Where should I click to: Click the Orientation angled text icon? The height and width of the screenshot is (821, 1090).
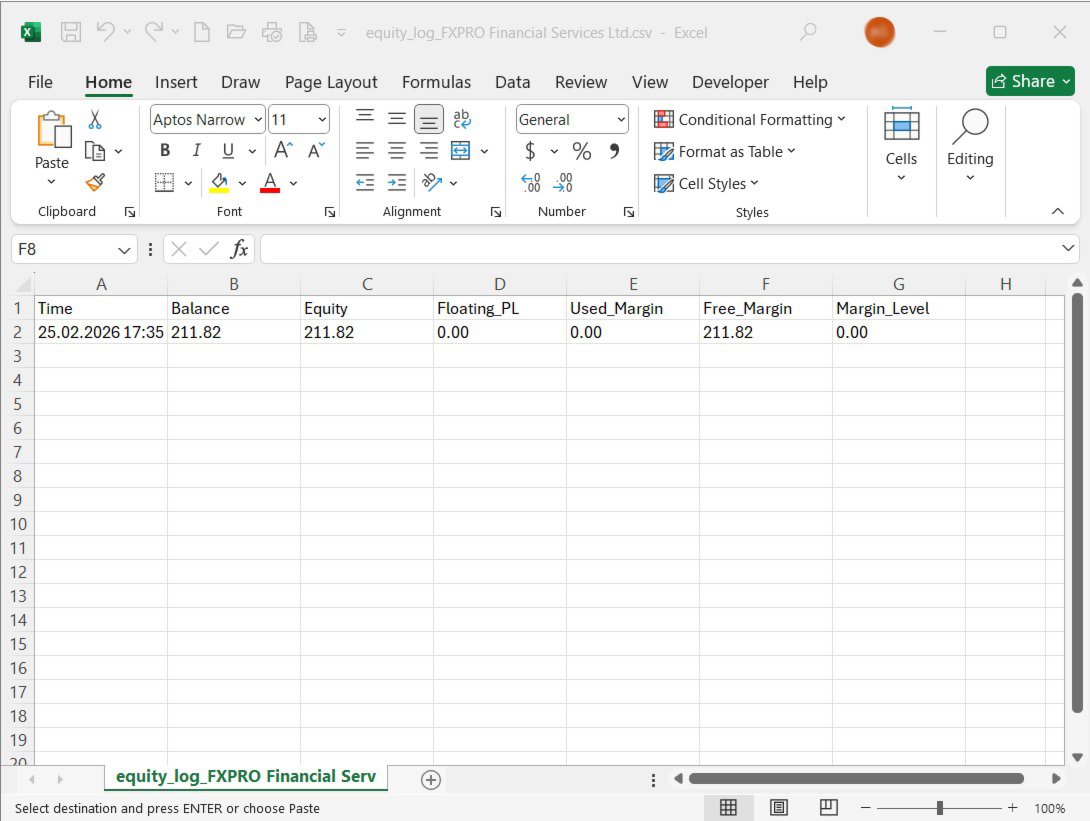pyautogui.click(x=432, y=183)
